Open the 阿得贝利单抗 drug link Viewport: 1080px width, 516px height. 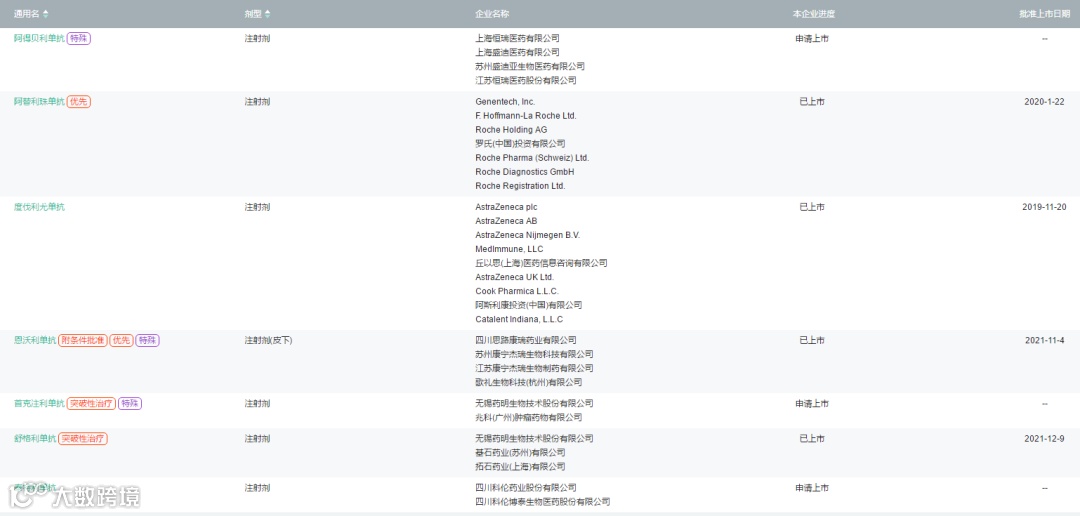click(x=39, y=39)
